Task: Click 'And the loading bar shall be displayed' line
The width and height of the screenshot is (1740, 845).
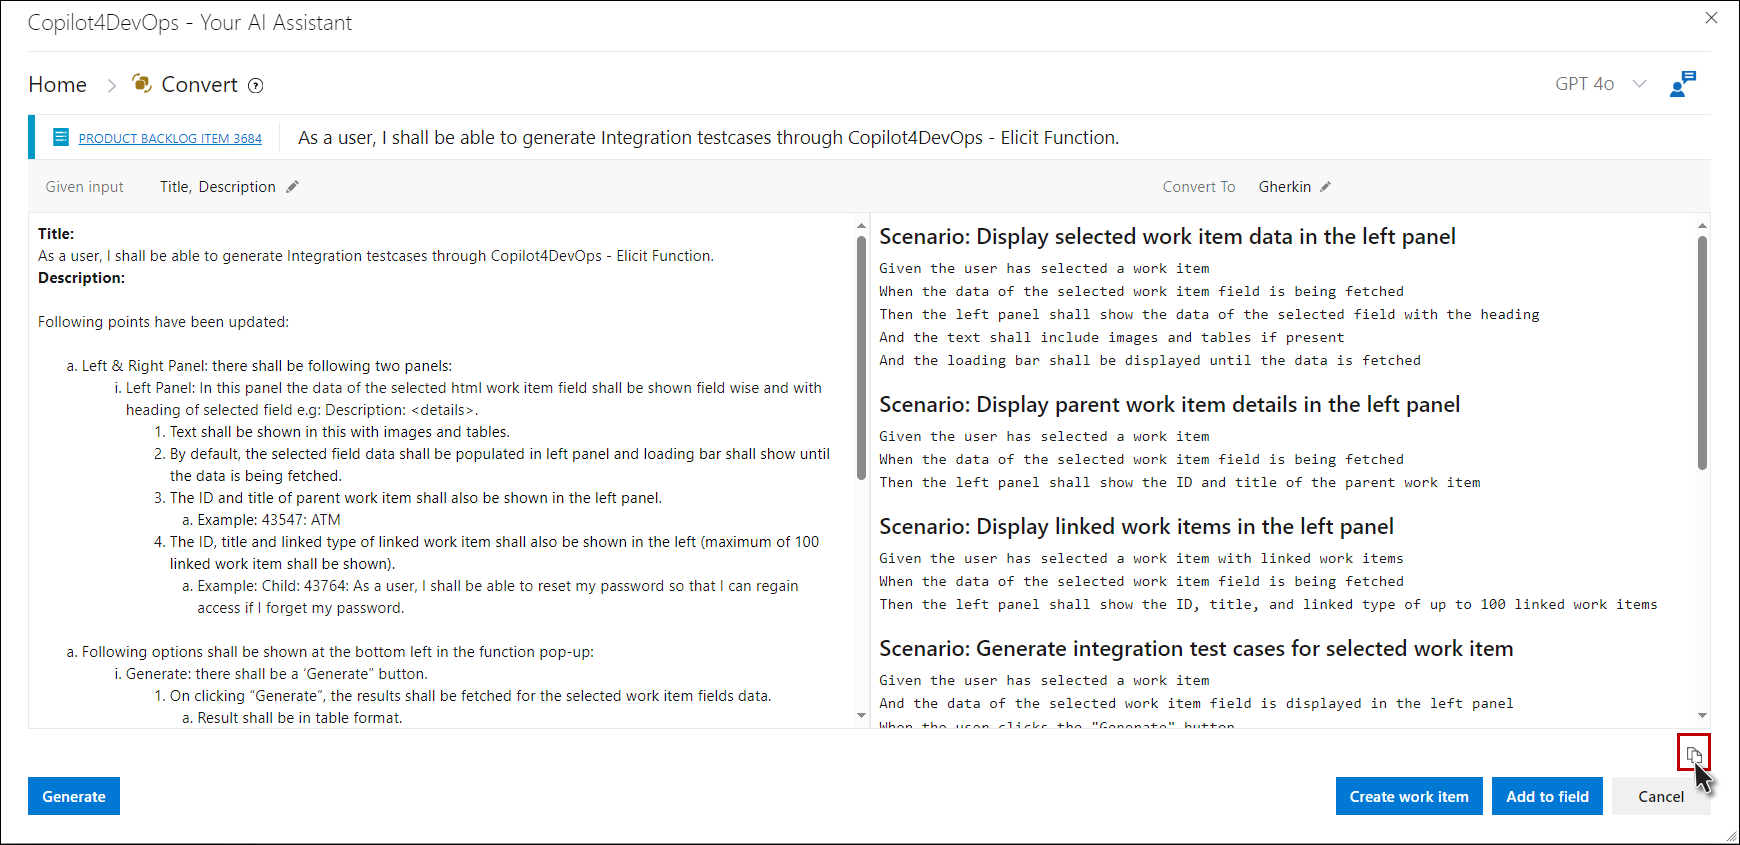Action: click(x=1150, y=361)
